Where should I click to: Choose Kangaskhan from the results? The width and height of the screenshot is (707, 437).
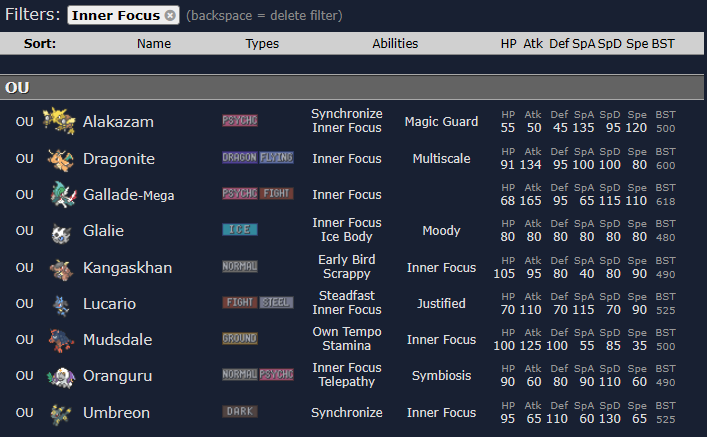pos(127,268)
